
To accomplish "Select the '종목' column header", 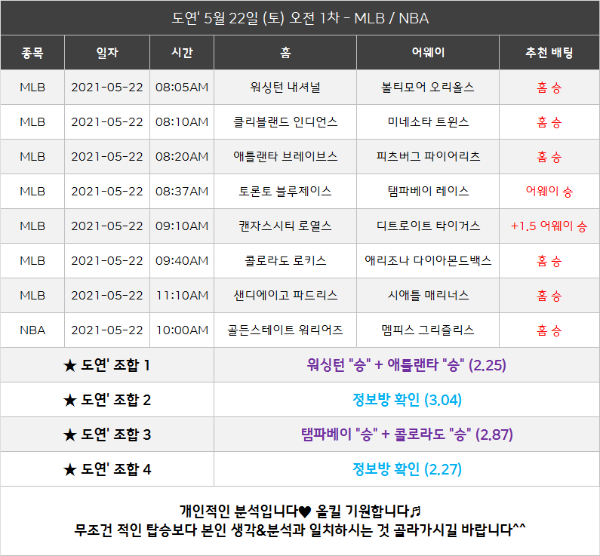I will [x=33, y=52].
